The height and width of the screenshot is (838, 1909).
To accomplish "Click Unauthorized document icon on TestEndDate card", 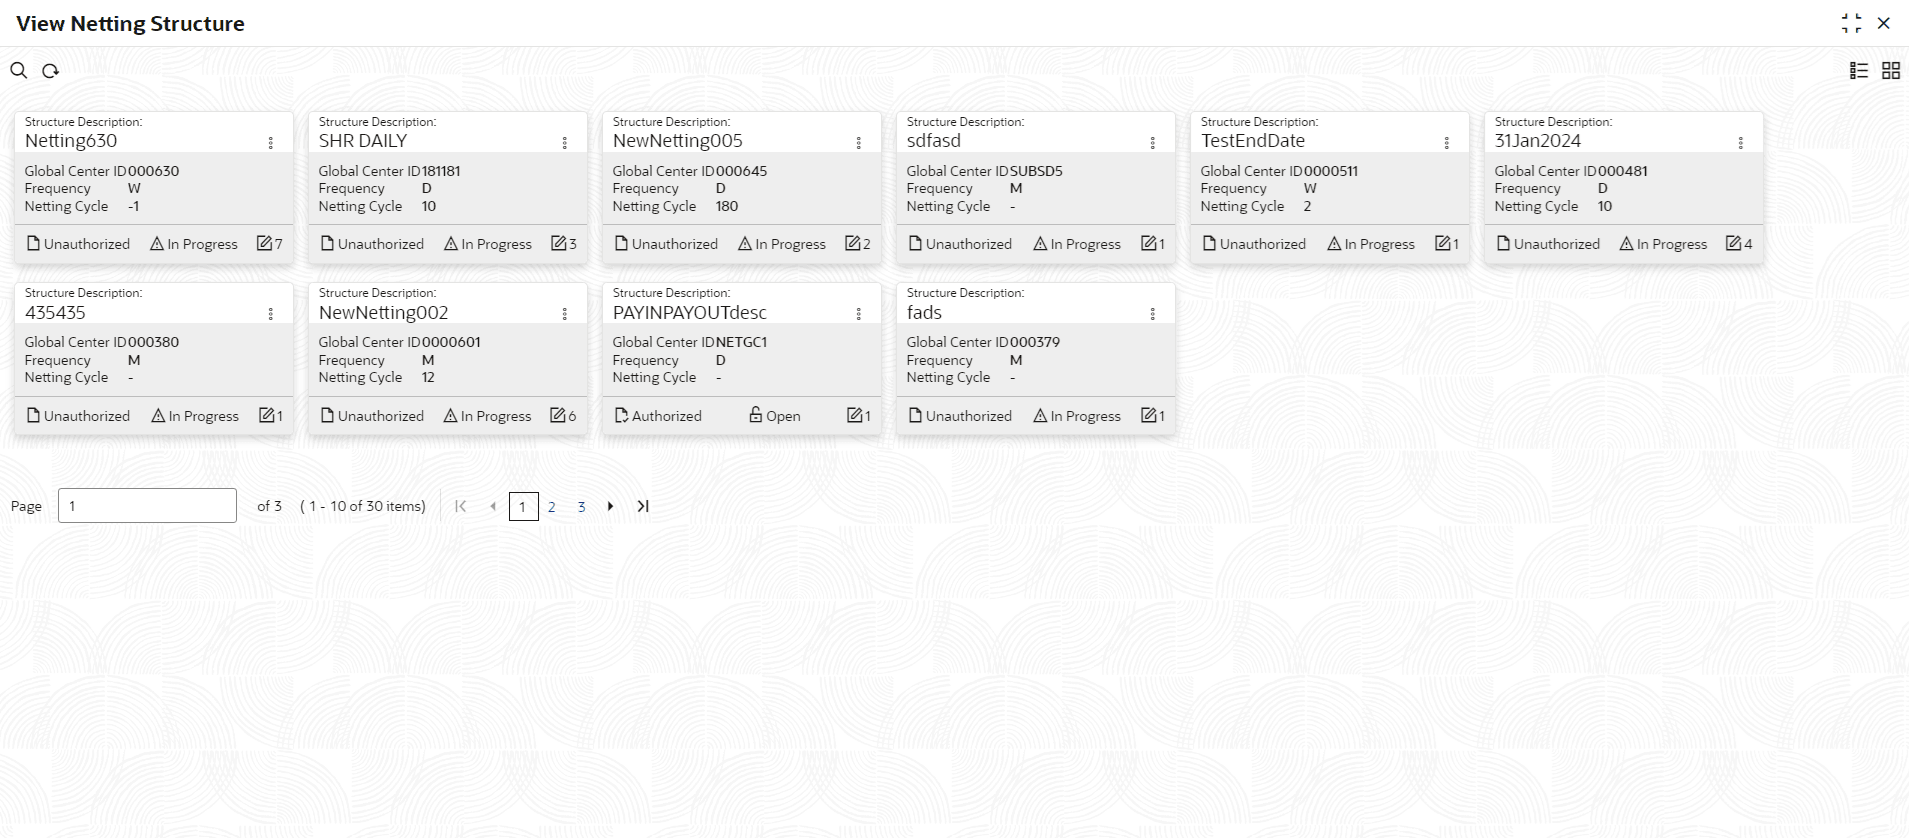I will [1209, 243].
